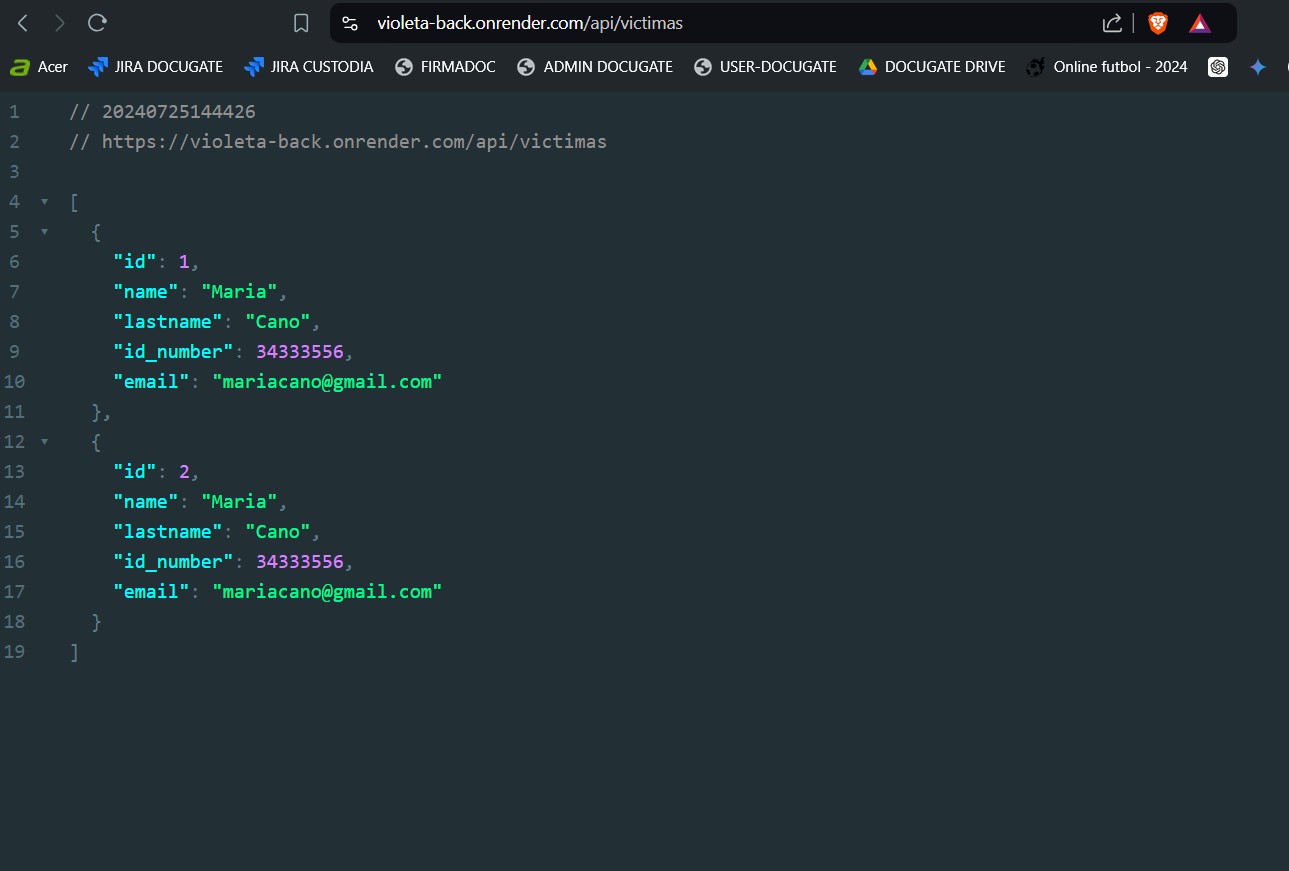This screenshot has width=1289, height=871.
Task: Click the commented URL on line 2
Action: [338, 142]
